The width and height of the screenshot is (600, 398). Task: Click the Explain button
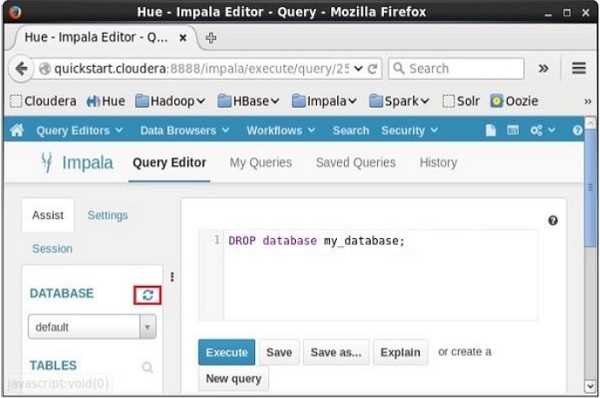click(400, 352)
